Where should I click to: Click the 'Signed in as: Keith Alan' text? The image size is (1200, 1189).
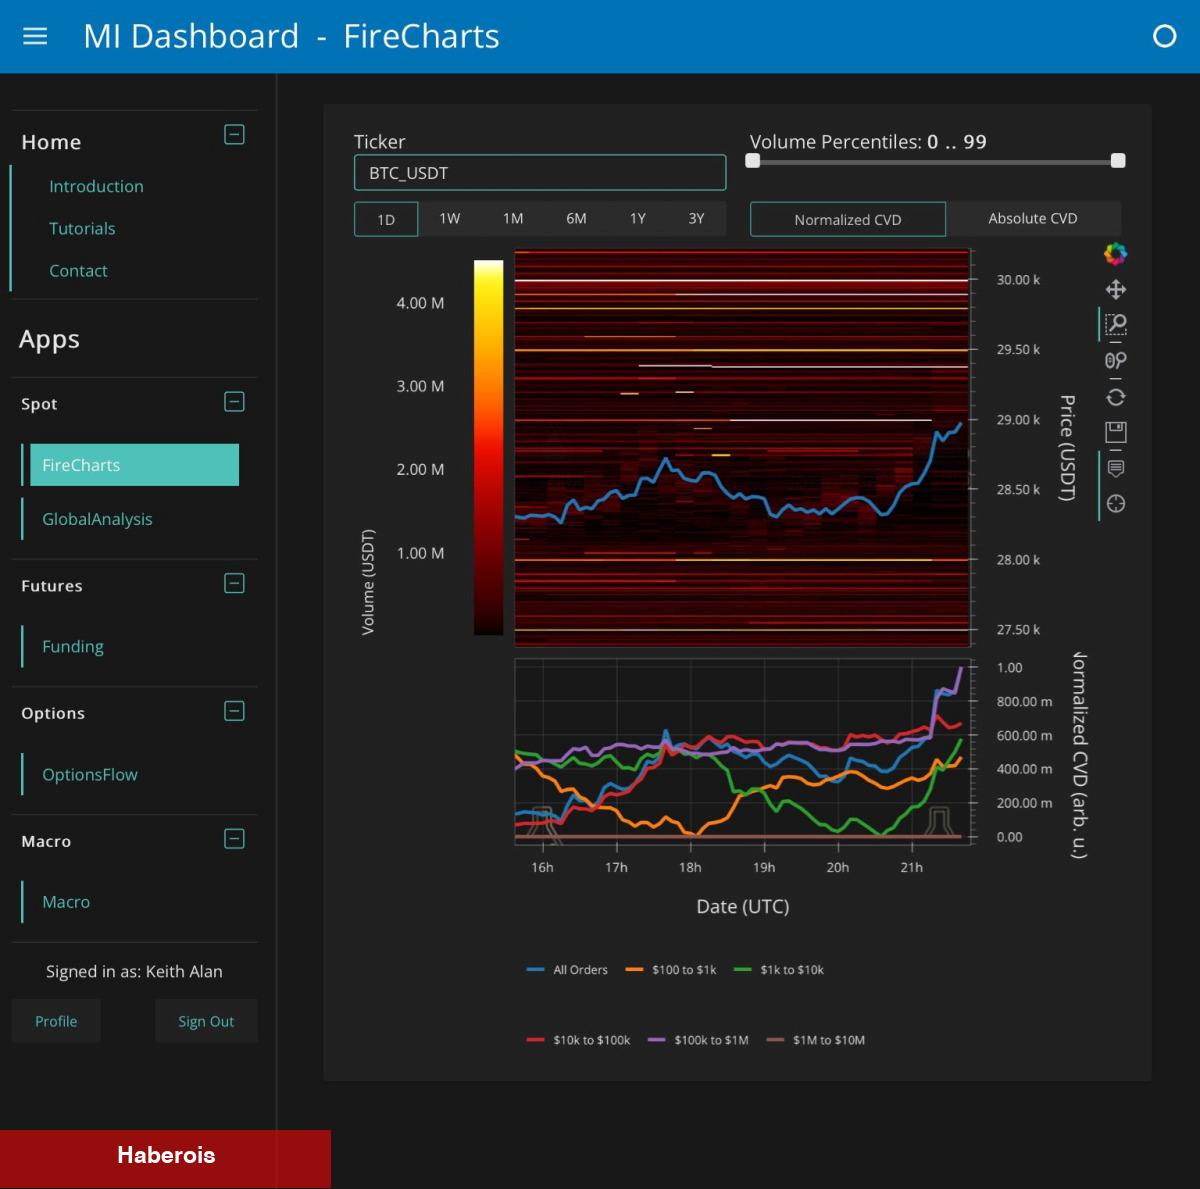pyautogui.click(x=134, y=971)
